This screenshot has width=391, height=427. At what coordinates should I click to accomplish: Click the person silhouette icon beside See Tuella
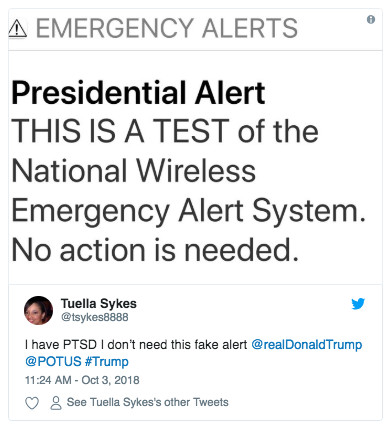56,403
